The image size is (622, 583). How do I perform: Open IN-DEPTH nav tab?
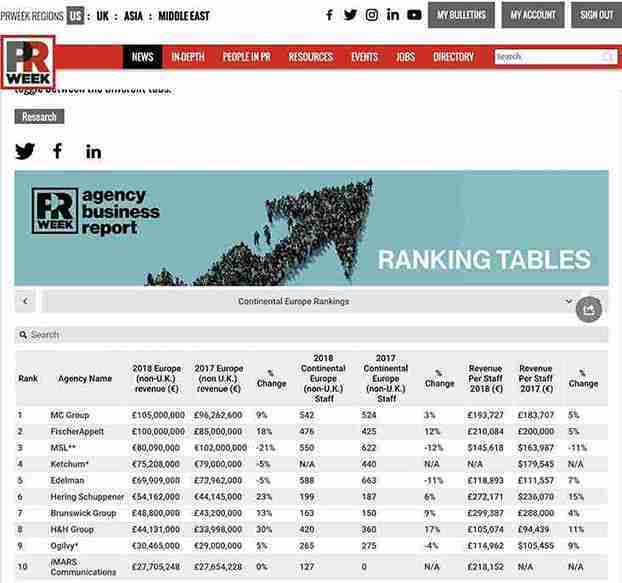tap(188, 57)
